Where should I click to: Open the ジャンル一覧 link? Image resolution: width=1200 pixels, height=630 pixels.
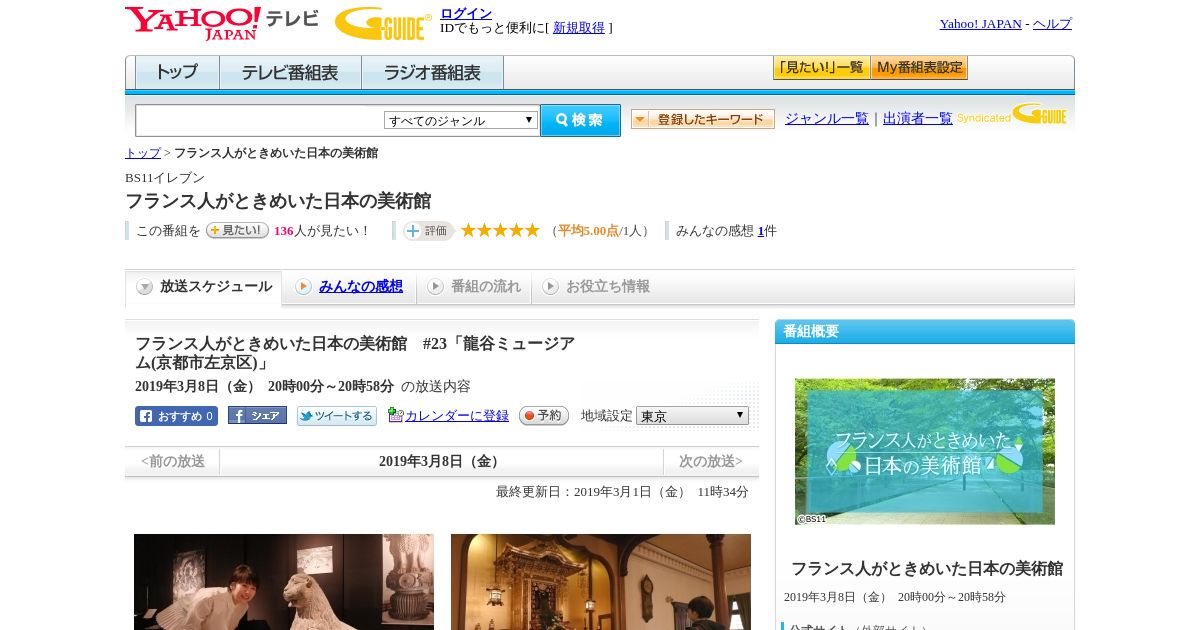[827, 119]
